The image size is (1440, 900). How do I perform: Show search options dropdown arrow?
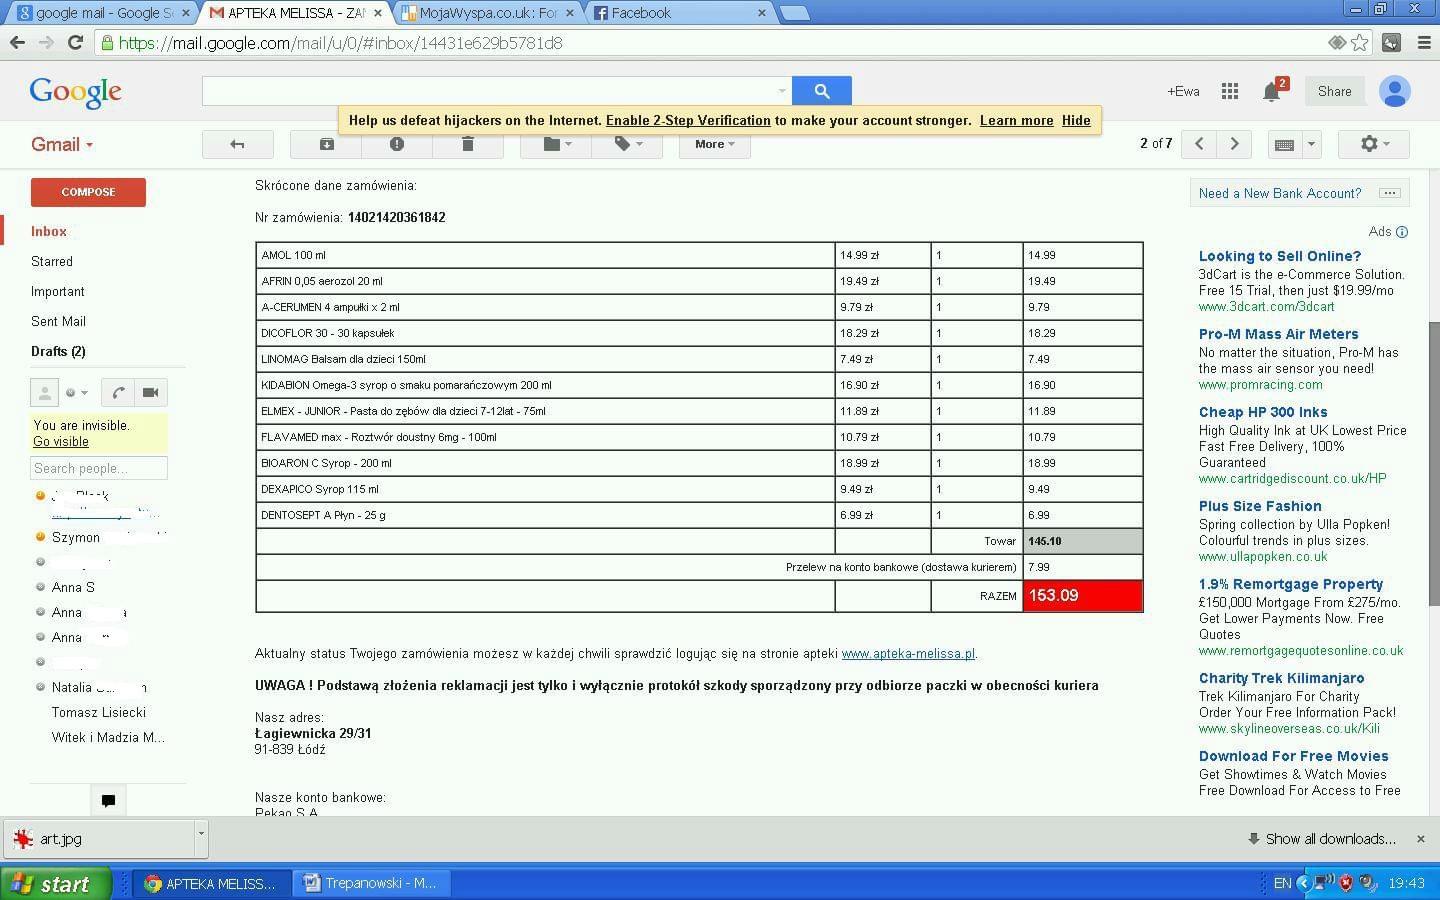pos(782,91)
